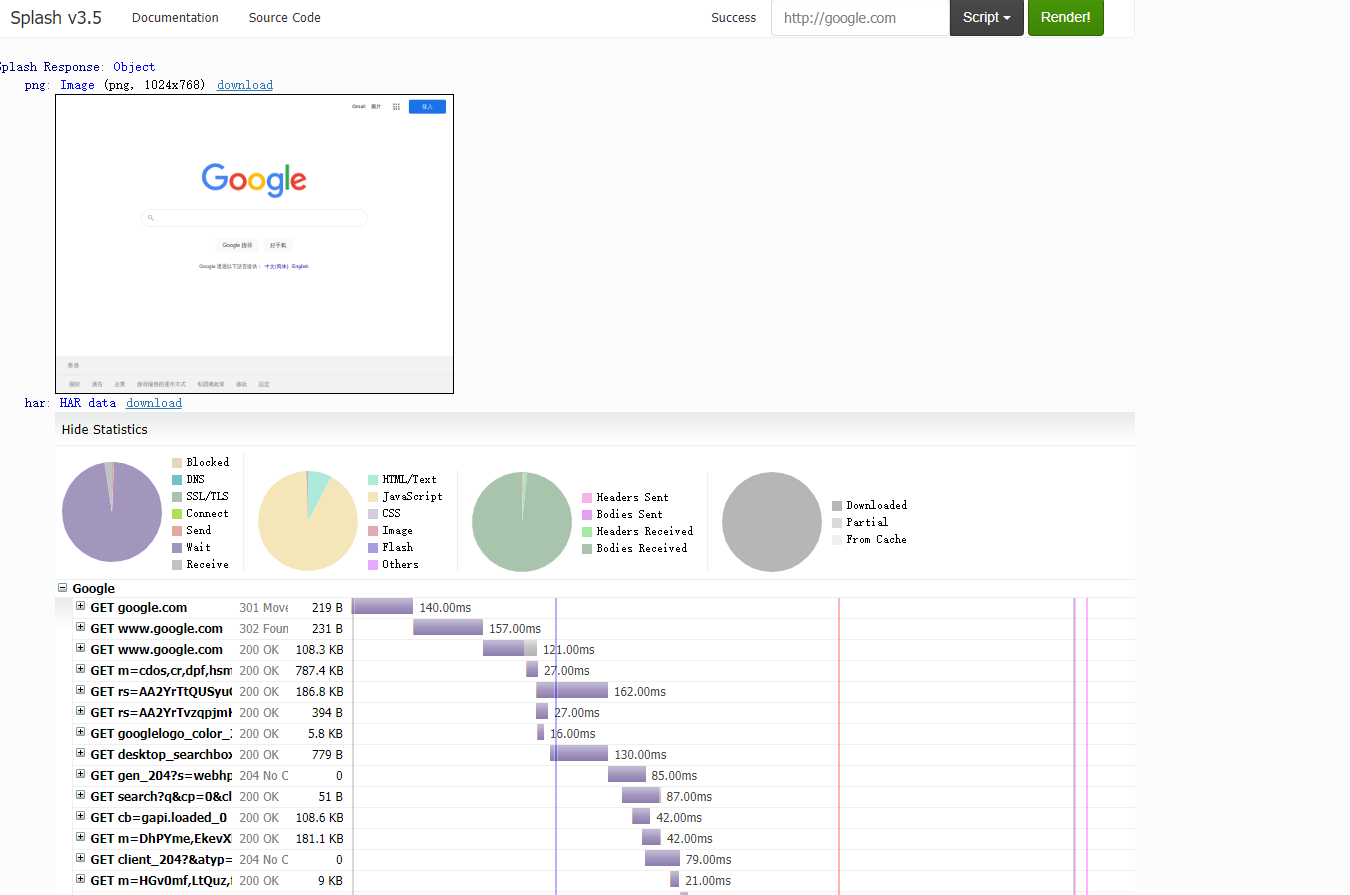The height and width of the screenshot is (895, 1350).
Task: Click the Image legend swatch
Action: click(x=373, y=531)
